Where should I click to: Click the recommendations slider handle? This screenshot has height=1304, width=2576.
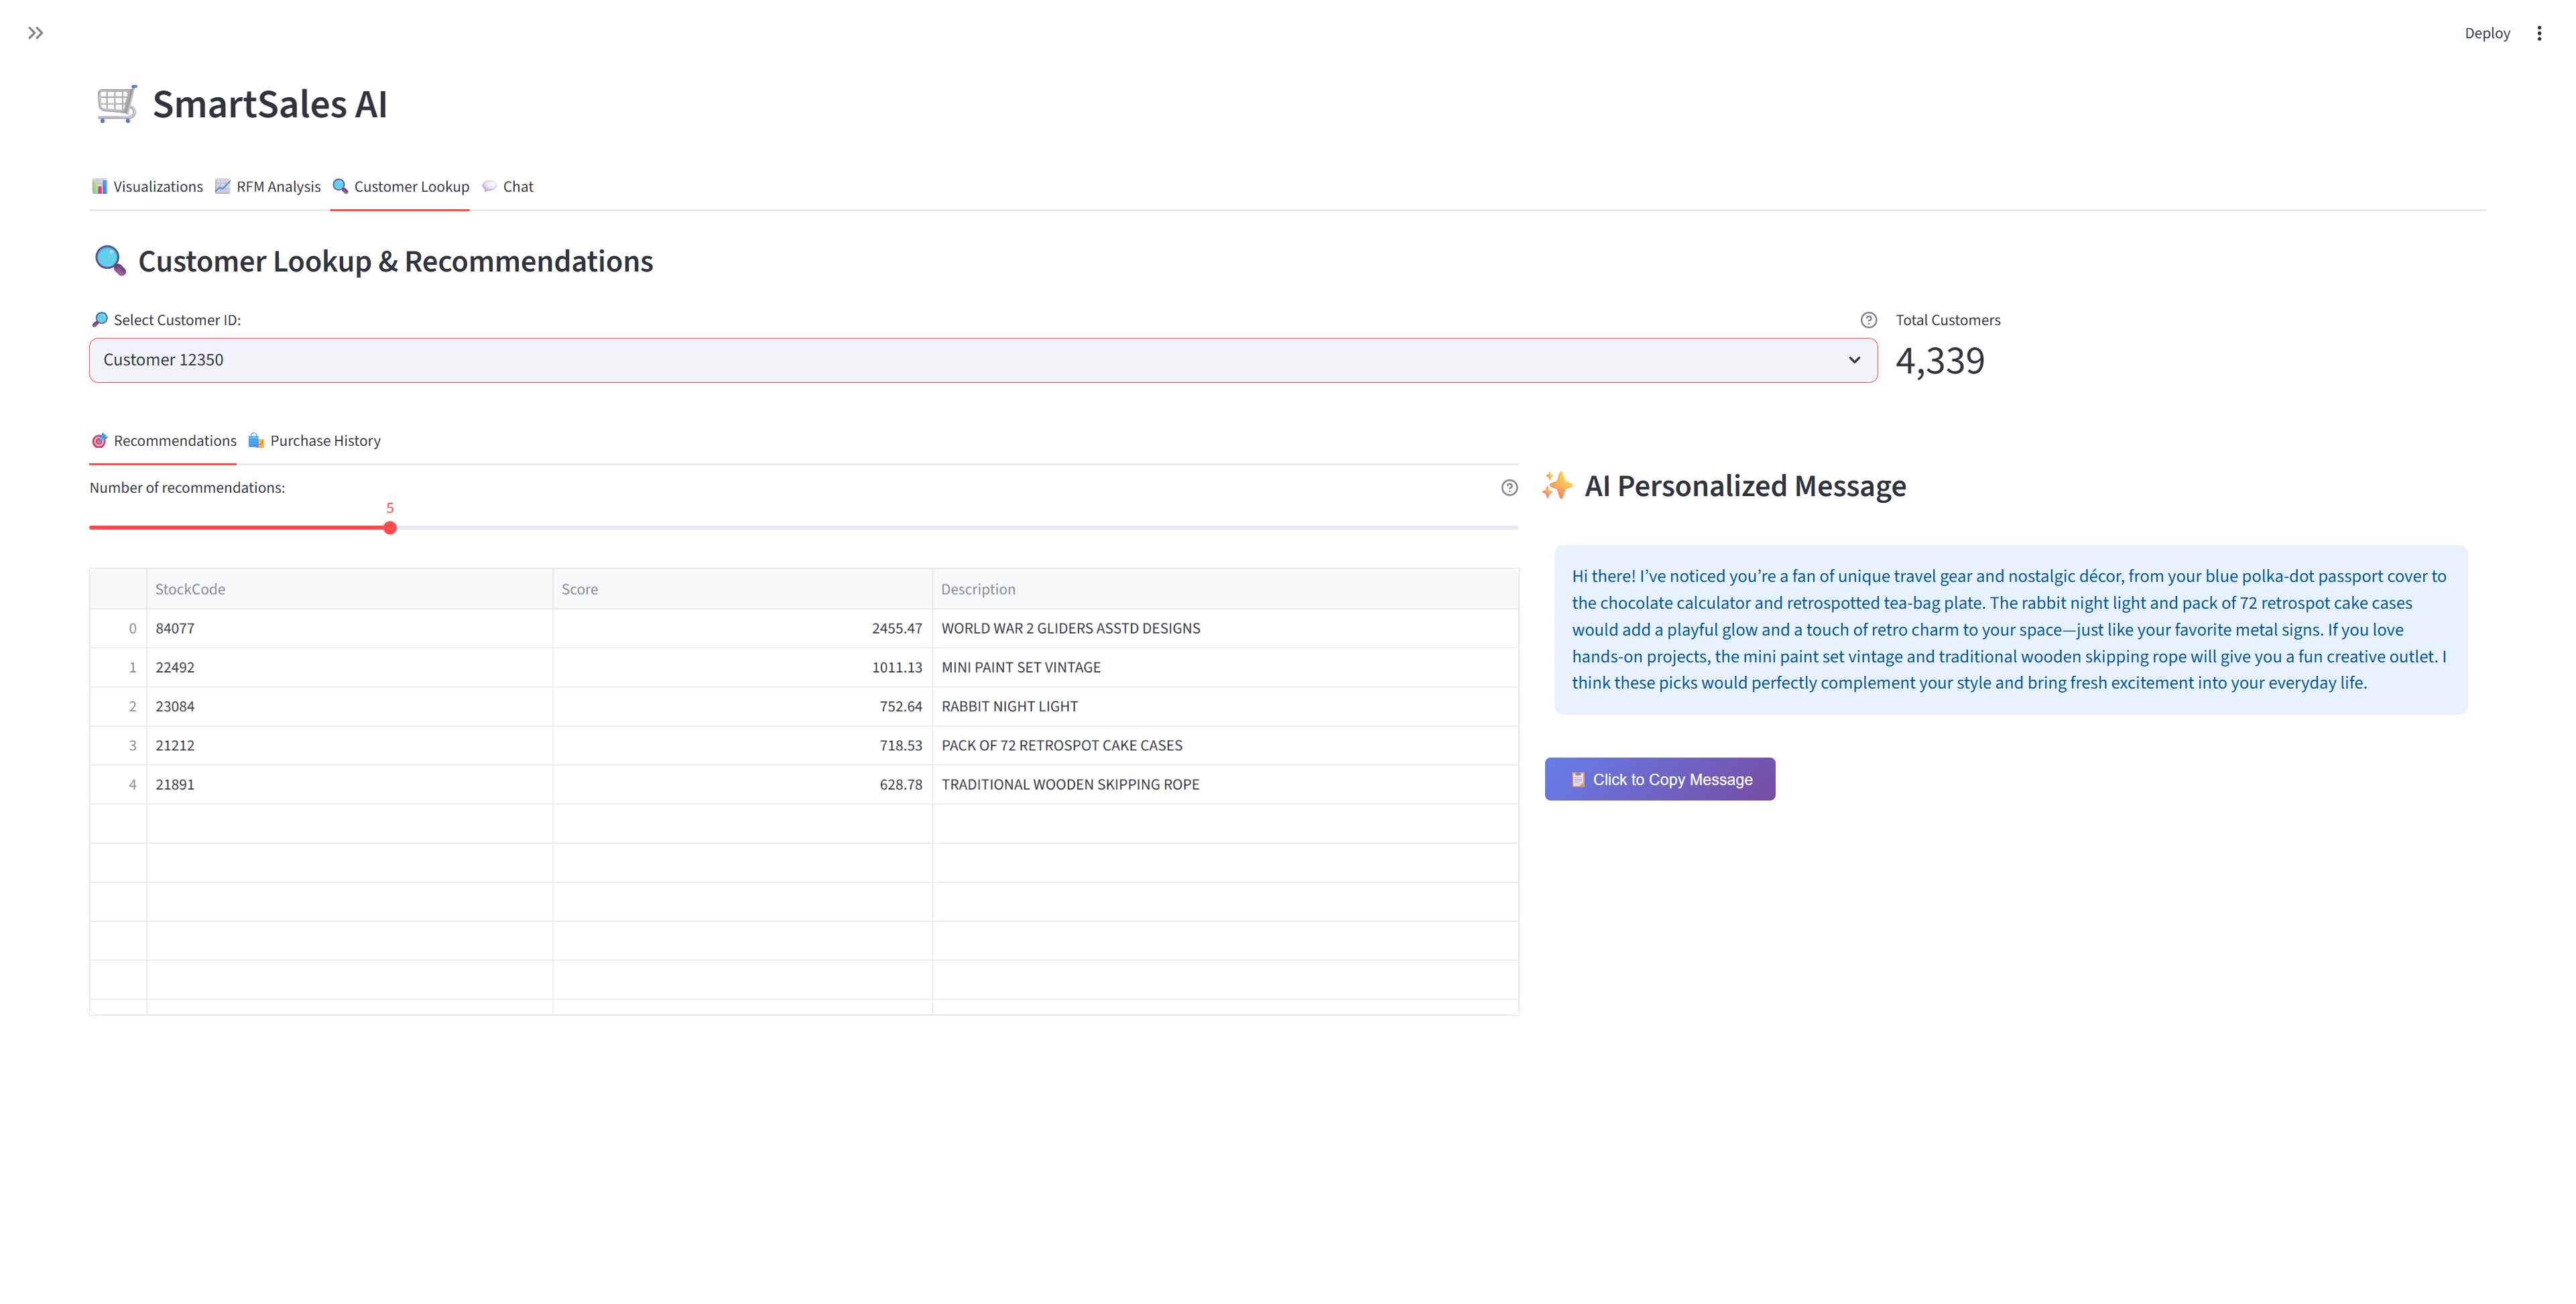click(x=390, y=528)
